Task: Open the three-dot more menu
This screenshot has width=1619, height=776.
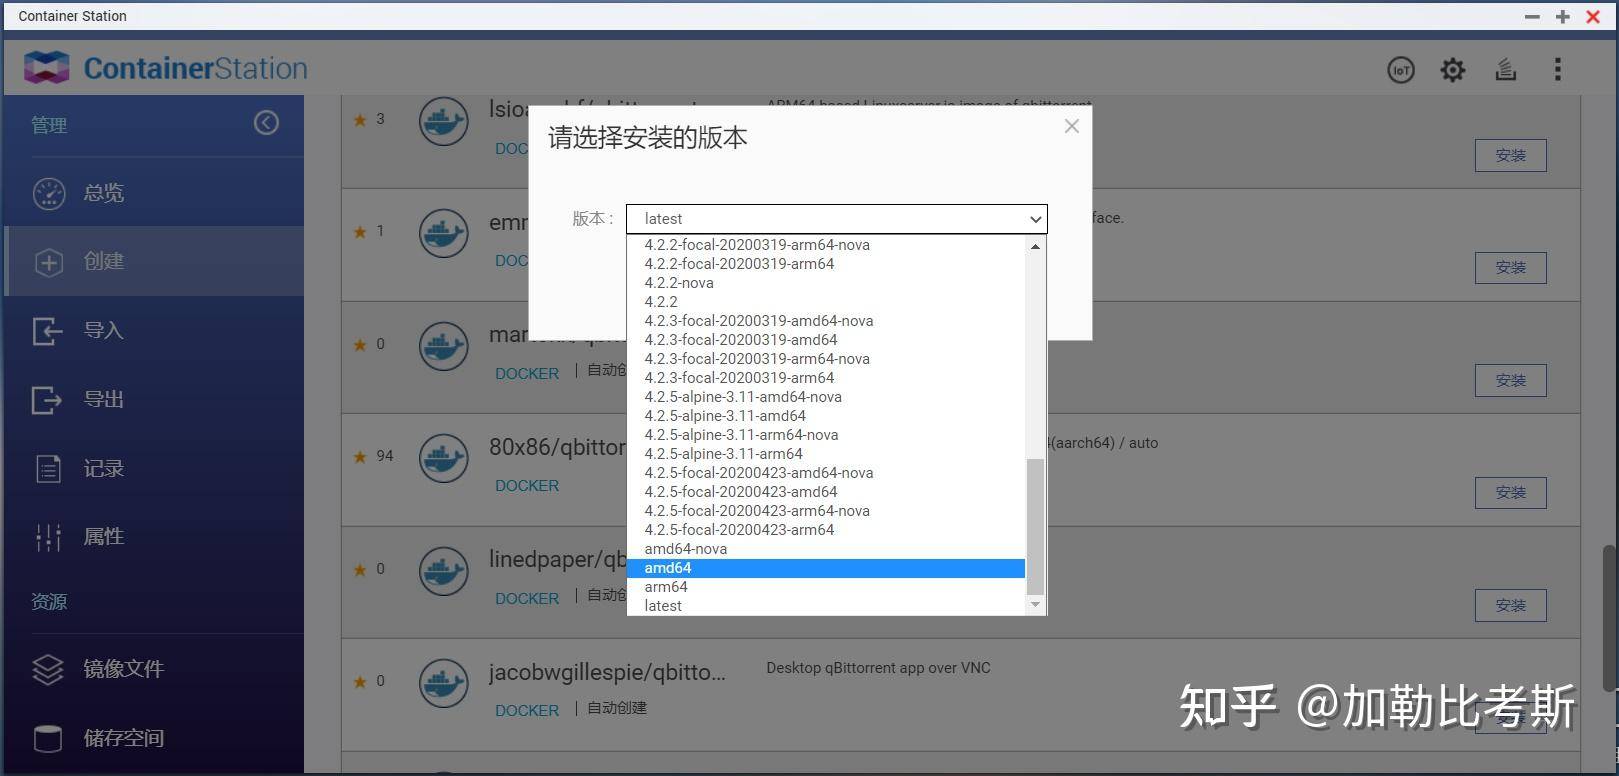Action: coord(1557,69)
